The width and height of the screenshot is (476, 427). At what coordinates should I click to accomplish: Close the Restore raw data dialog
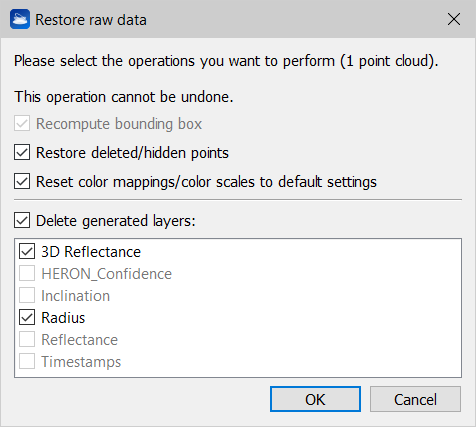point(454,19)
